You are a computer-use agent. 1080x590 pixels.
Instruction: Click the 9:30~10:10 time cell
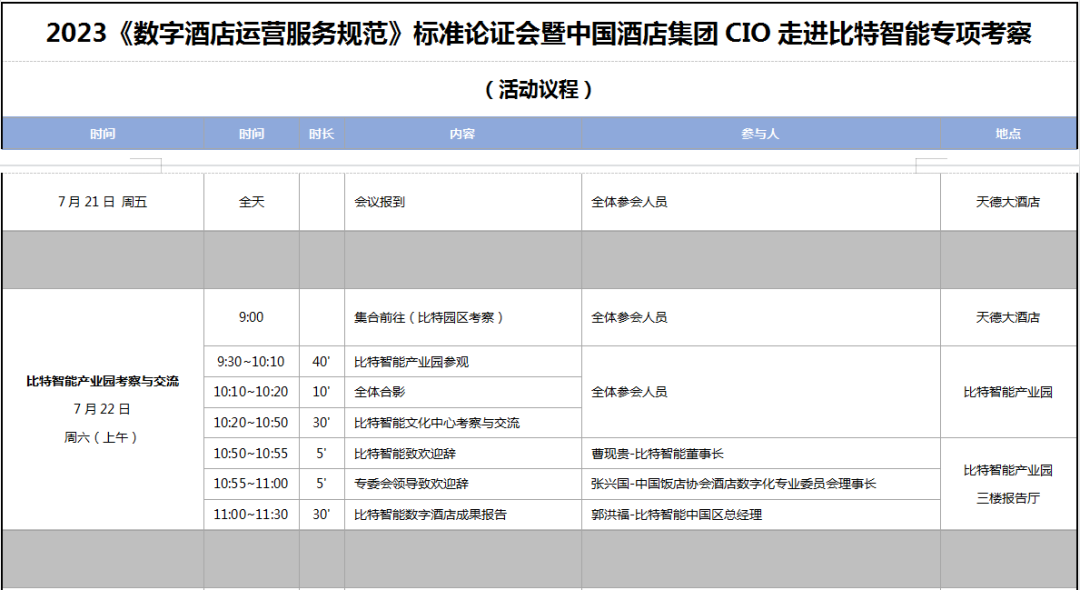pyautogui.click(x=251, y=362)
